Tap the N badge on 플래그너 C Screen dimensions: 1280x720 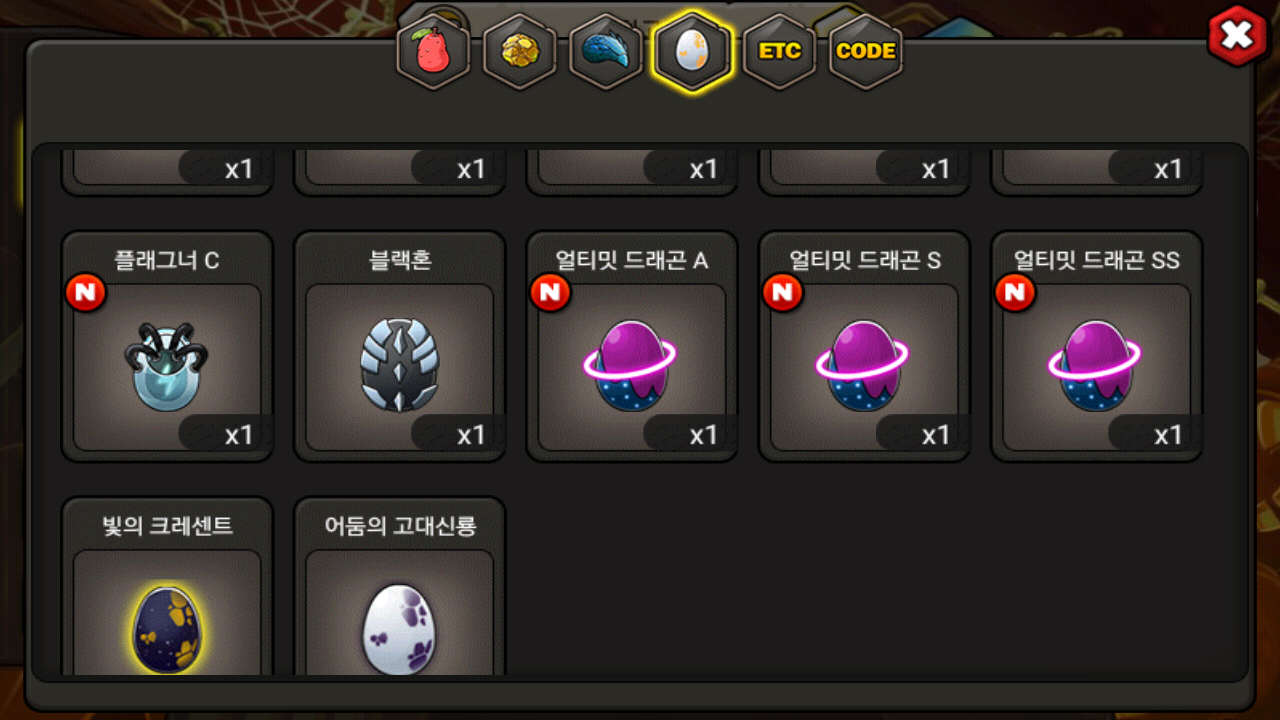(x=86, y=292)
